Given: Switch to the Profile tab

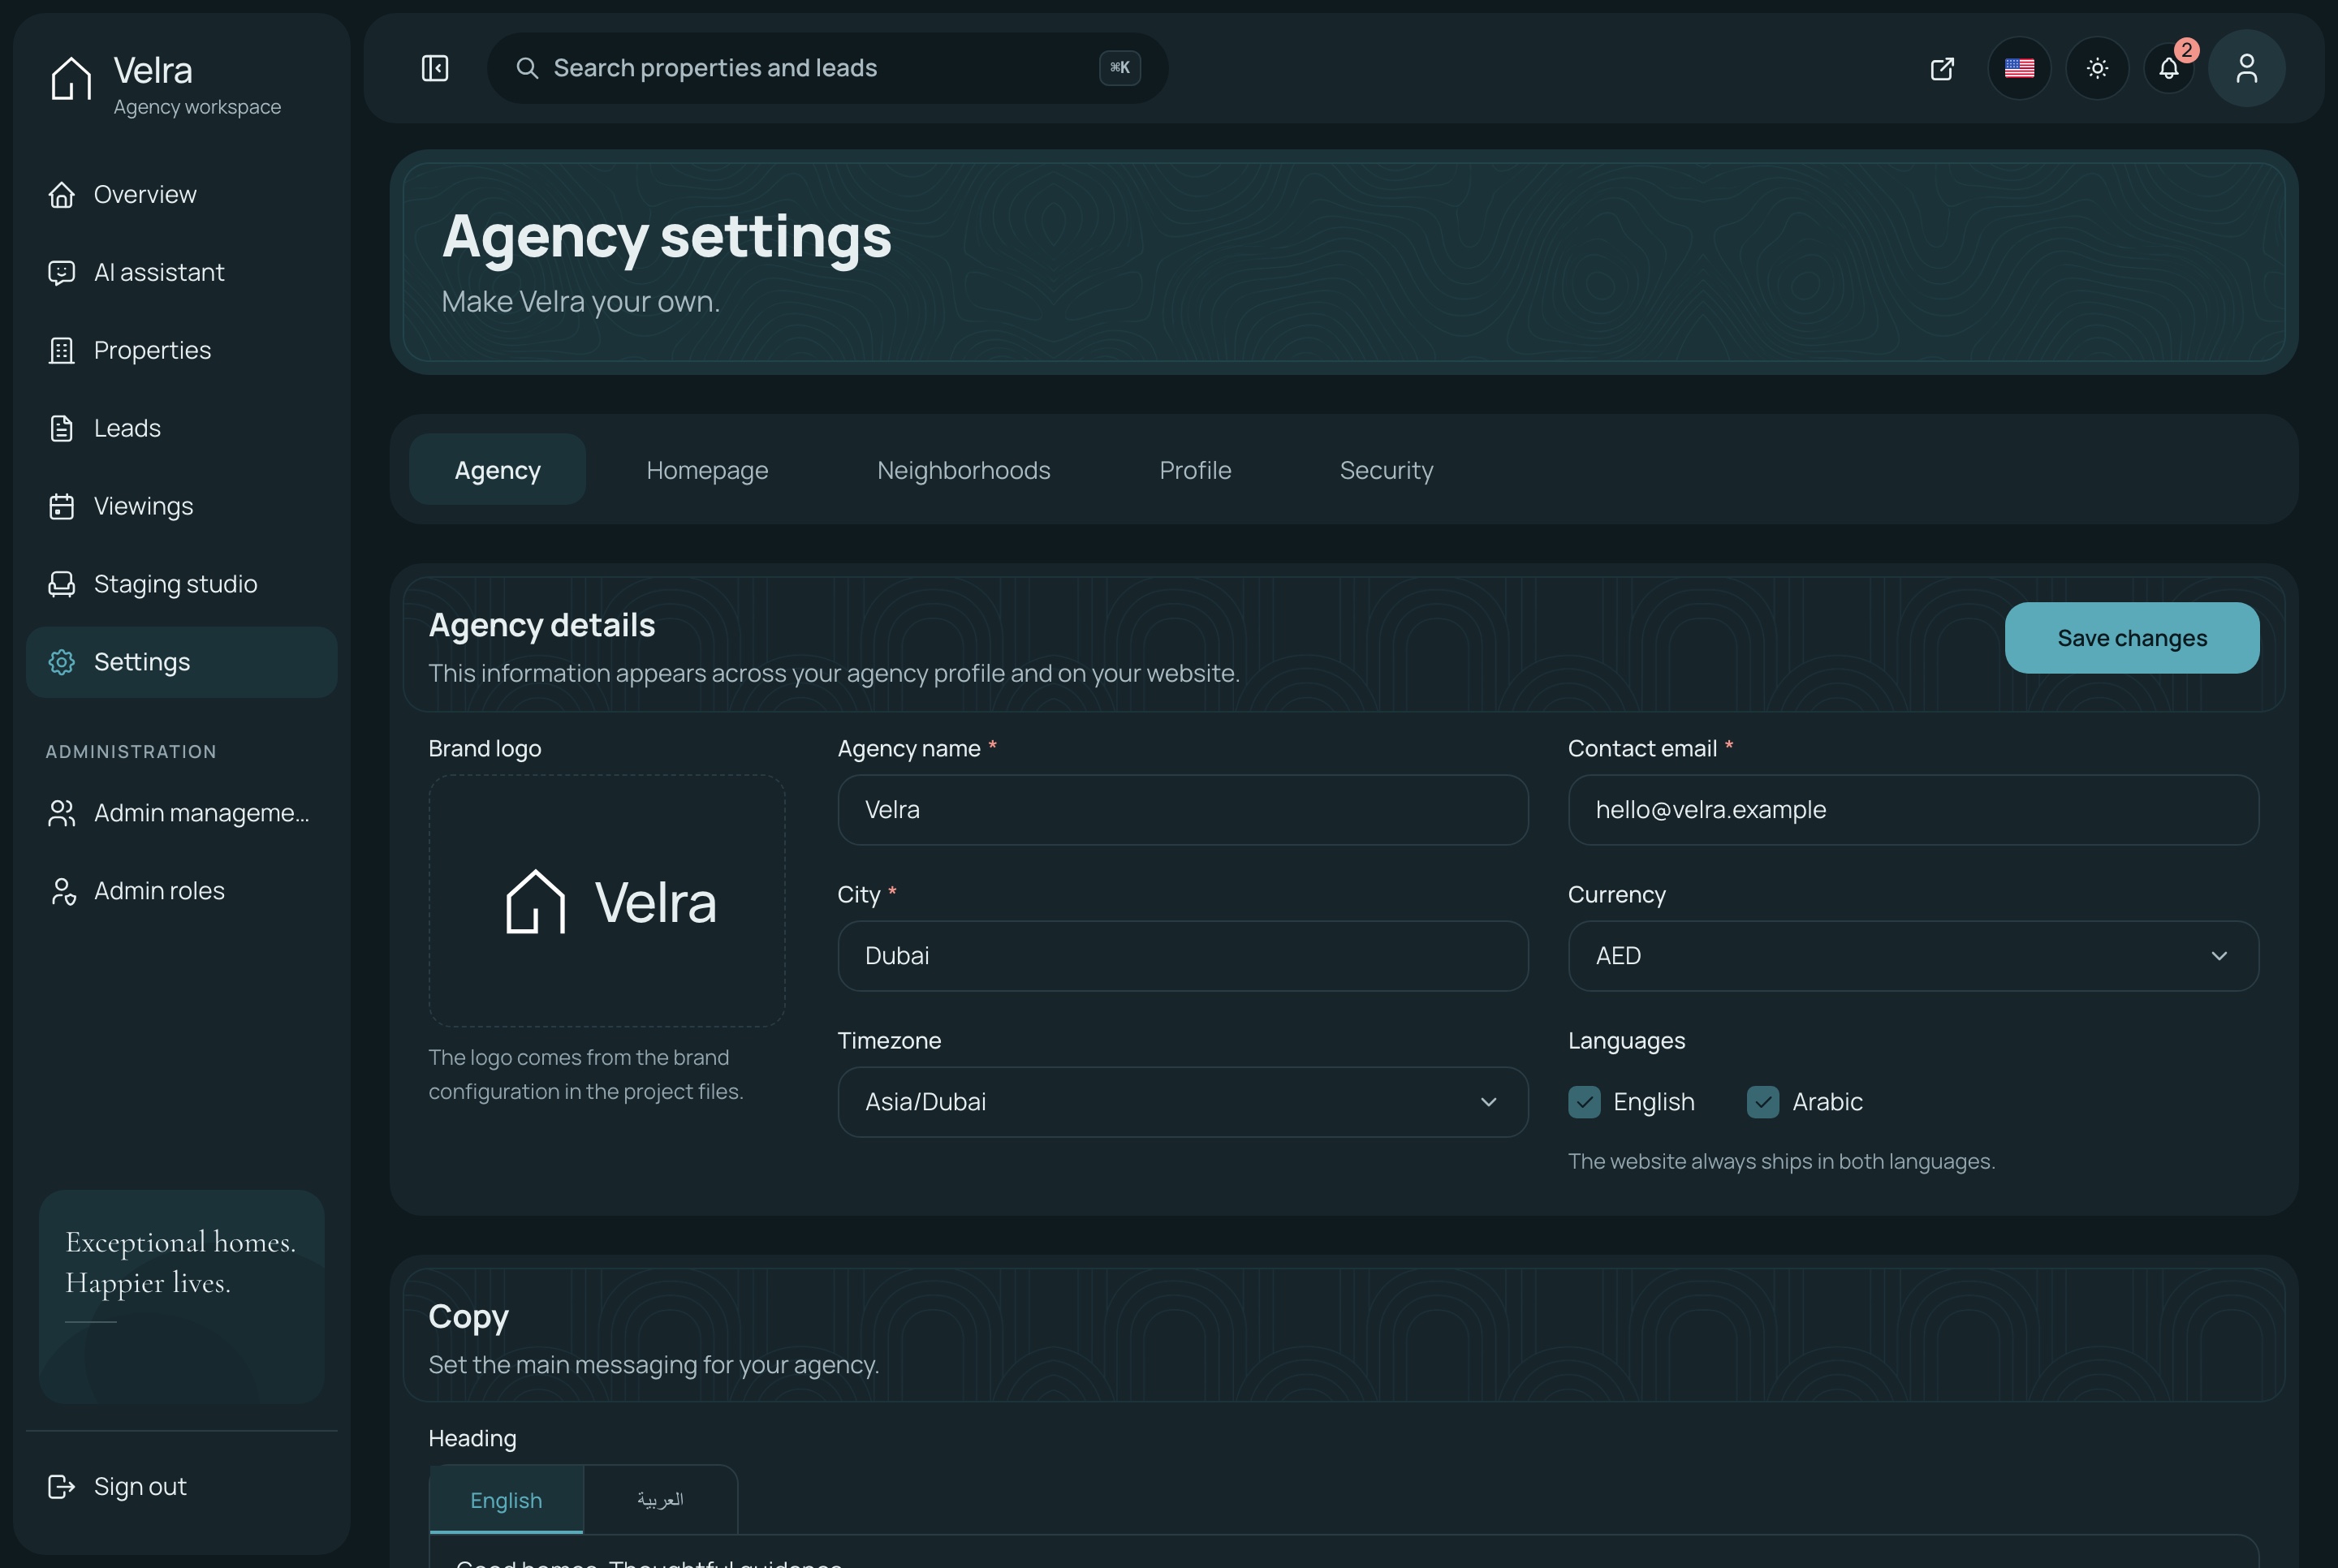Looking at the screenshot, I should tap(1195, 470).
